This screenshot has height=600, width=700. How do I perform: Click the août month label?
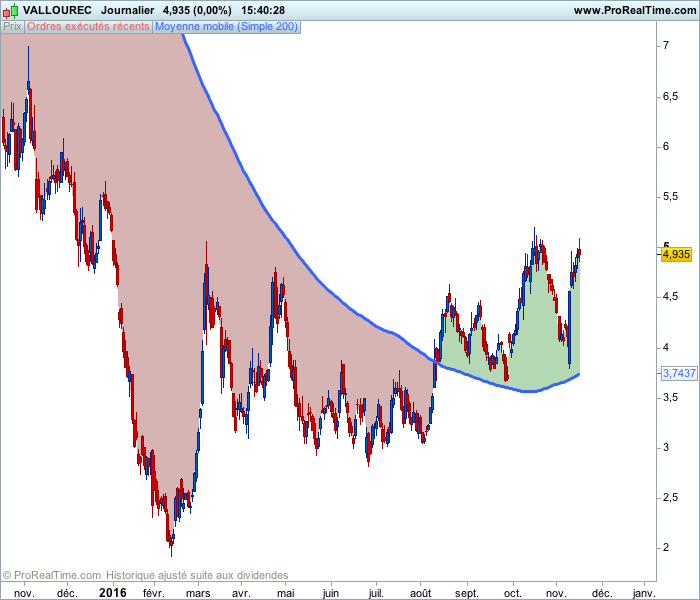[x=421, y=593]
